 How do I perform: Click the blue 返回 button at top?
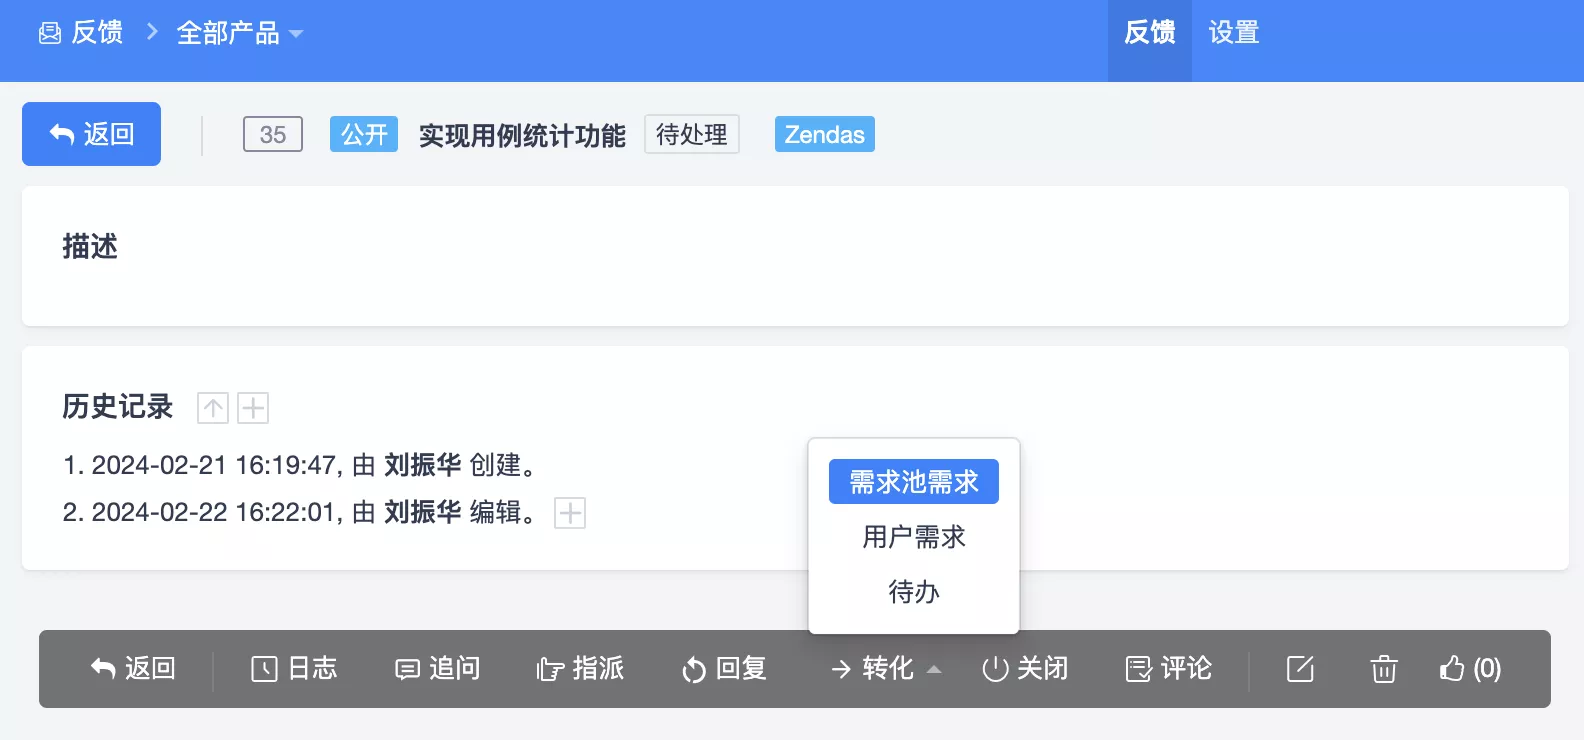click(91, 134)
